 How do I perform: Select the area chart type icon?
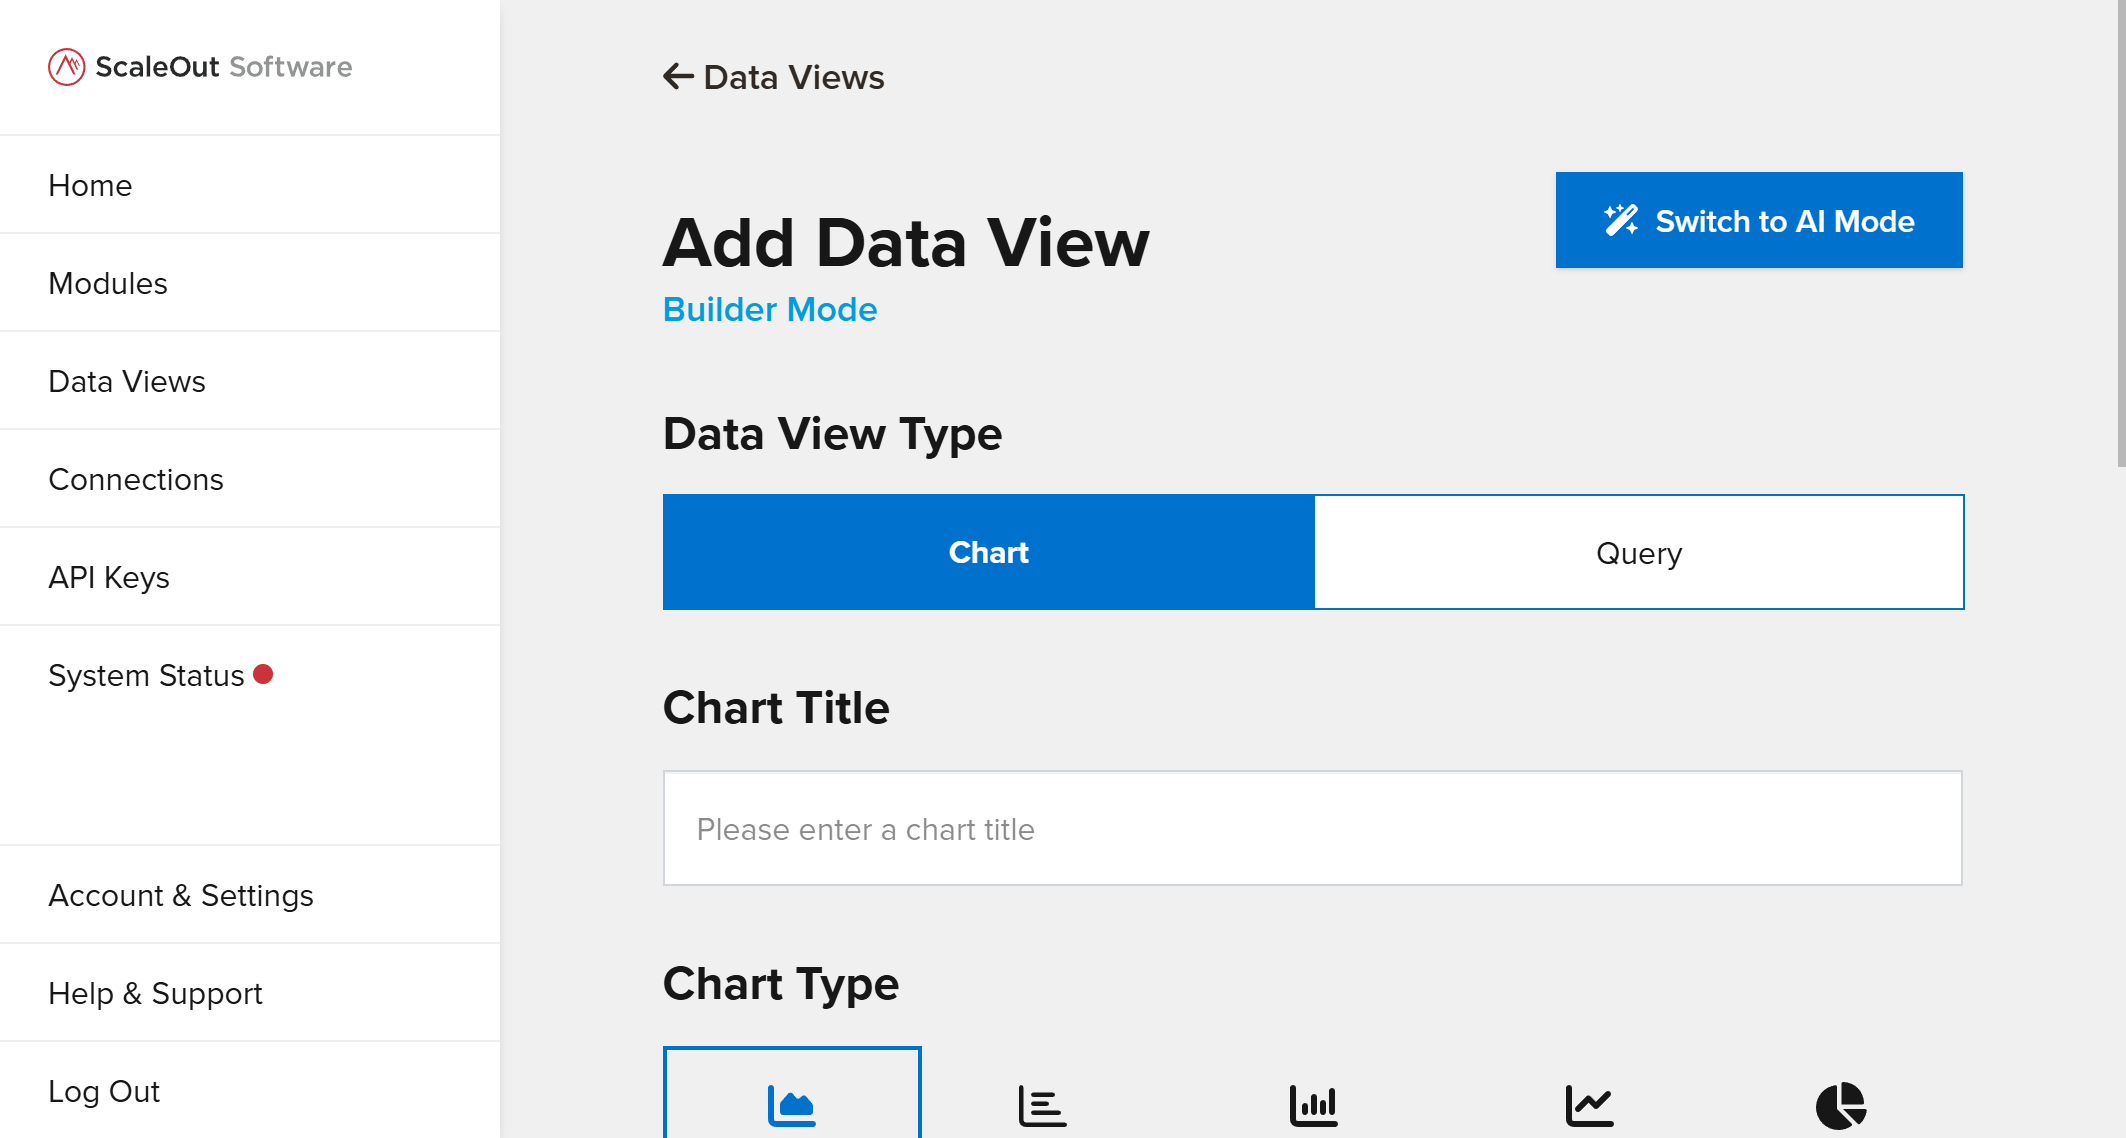pyautogui.click(x=792, y=1105)
